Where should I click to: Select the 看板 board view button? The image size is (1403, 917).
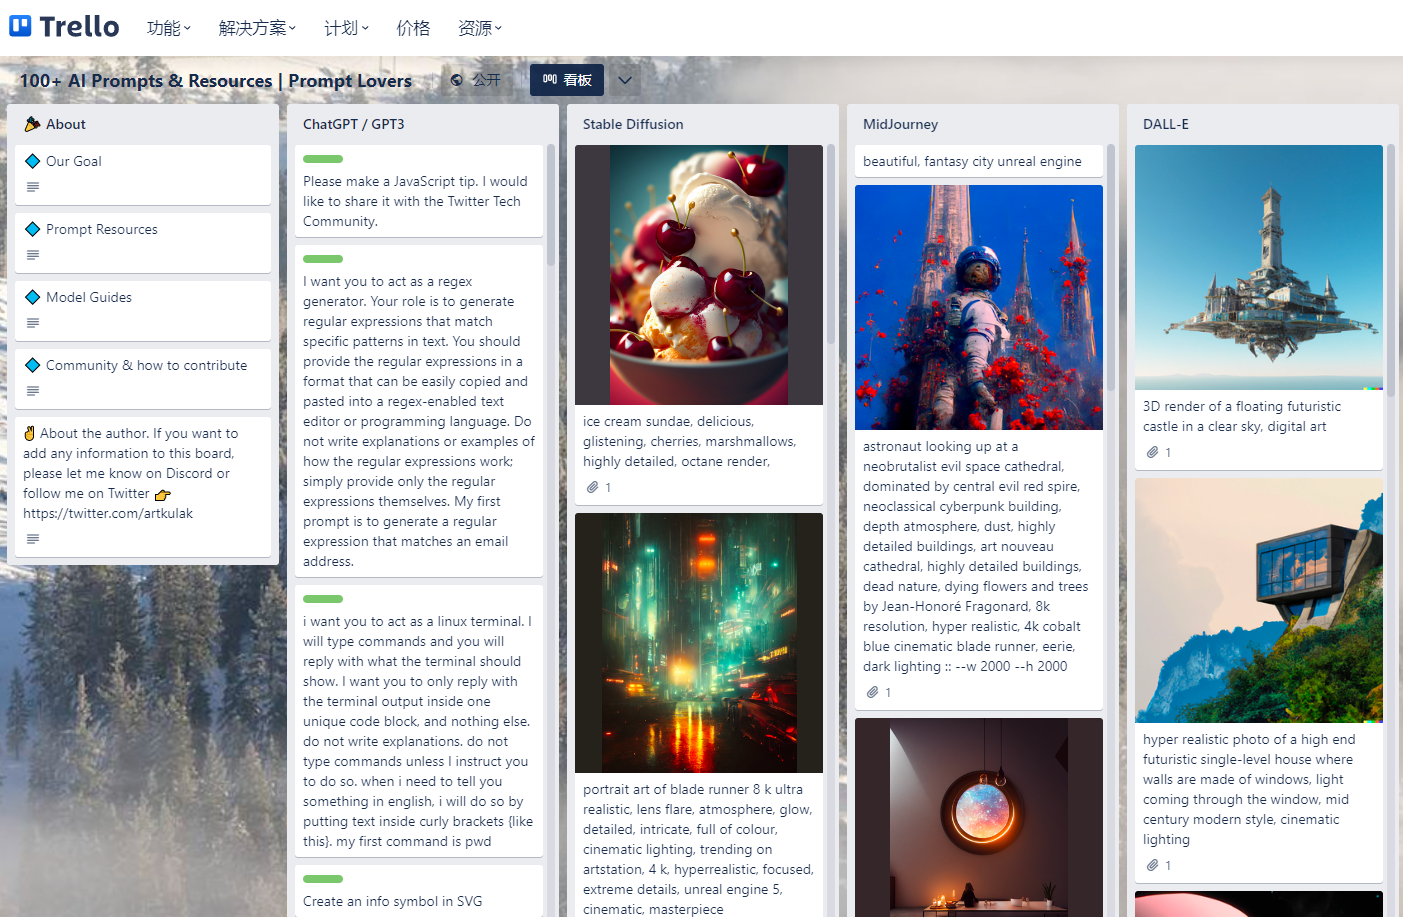pos(567,80)
